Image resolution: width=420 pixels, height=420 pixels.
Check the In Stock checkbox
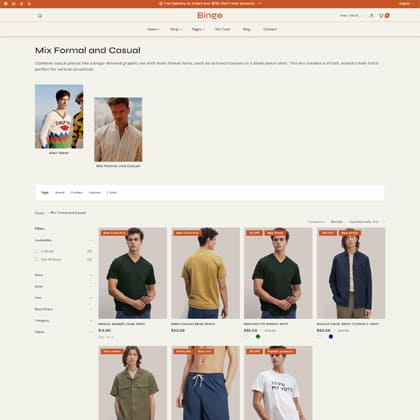37,251
